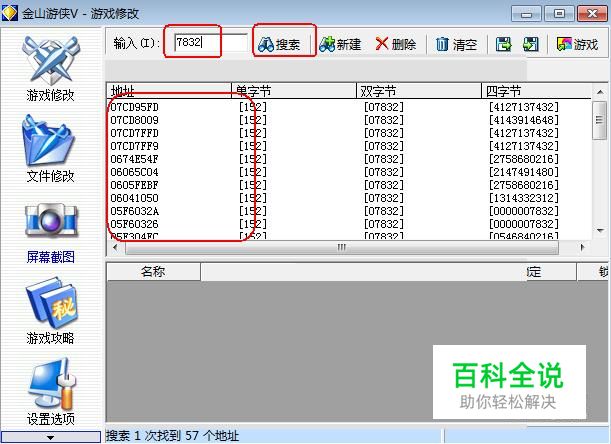The height and width of the screenshot is (444, 611).
Task: Click status text 搜索 1 次找到 57 个地址
Action: [172, 435]
